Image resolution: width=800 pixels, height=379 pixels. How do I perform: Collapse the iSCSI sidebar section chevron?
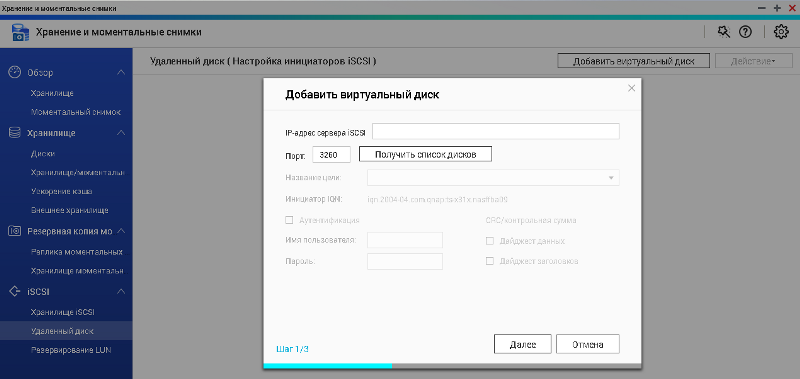121,291
